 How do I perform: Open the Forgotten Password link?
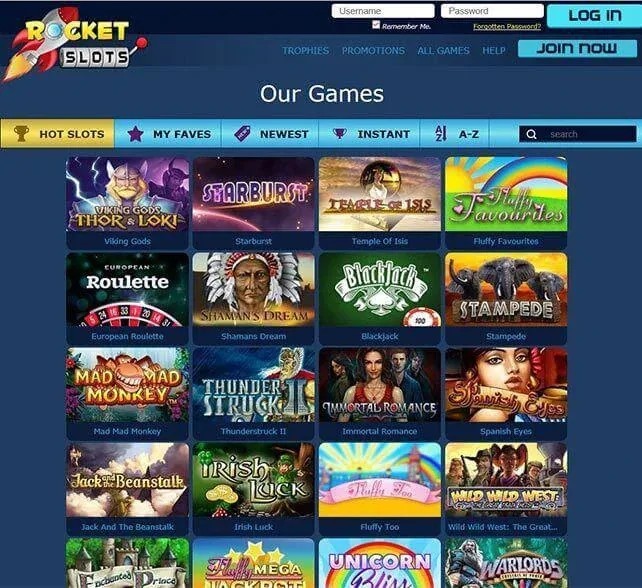click(507, 27)
